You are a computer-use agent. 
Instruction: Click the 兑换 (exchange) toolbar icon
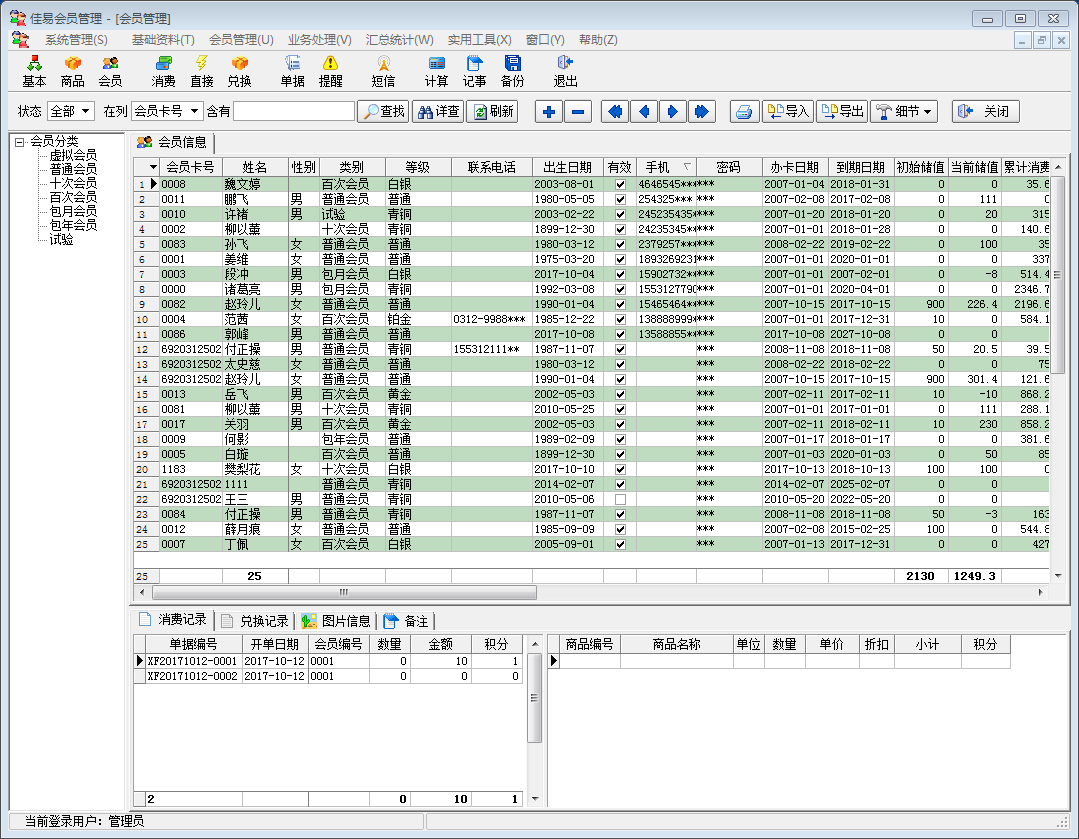pyautogui.click(x=239, y=71)
